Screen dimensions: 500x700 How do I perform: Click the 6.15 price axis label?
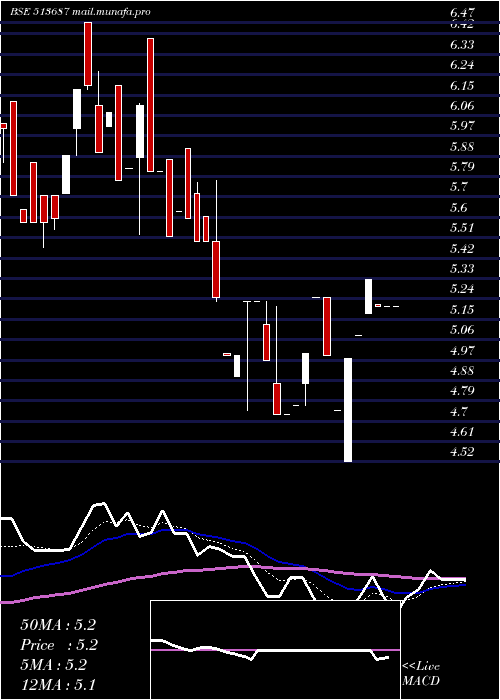(x=462, y=86)
